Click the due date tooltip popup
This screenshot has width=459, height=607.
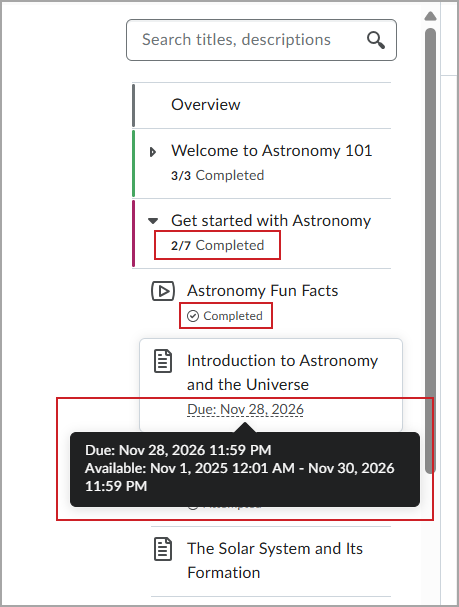click(245, 469)
